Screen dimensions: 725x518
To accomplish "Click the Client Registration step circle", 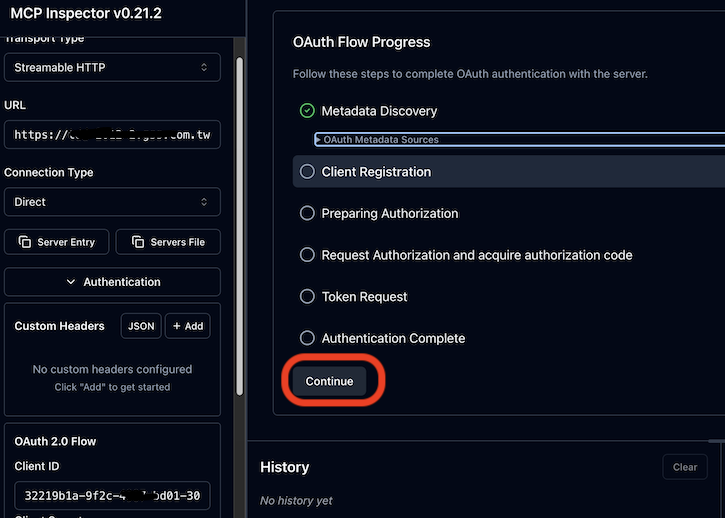I will 307,172.
